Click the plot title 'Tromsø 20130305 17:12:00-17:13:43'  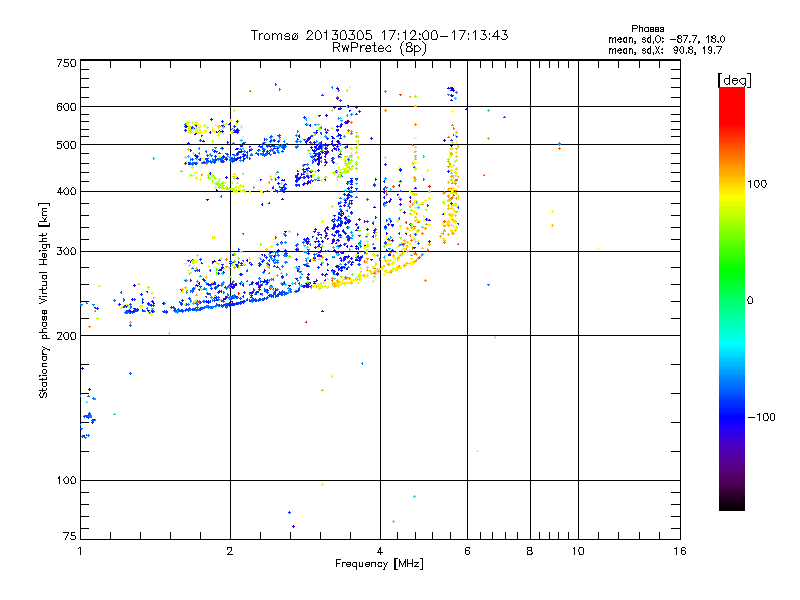(x=379, y=35)
